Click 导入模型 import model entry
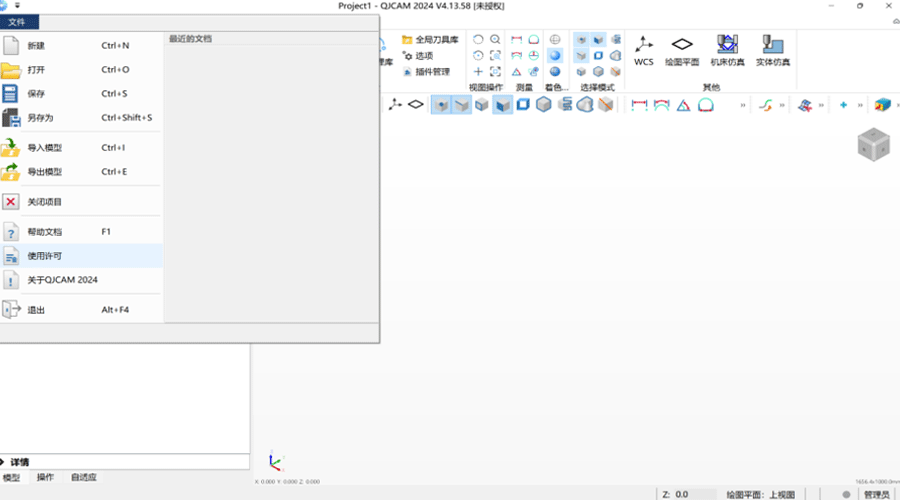900x500 pixels. [44, 148]
